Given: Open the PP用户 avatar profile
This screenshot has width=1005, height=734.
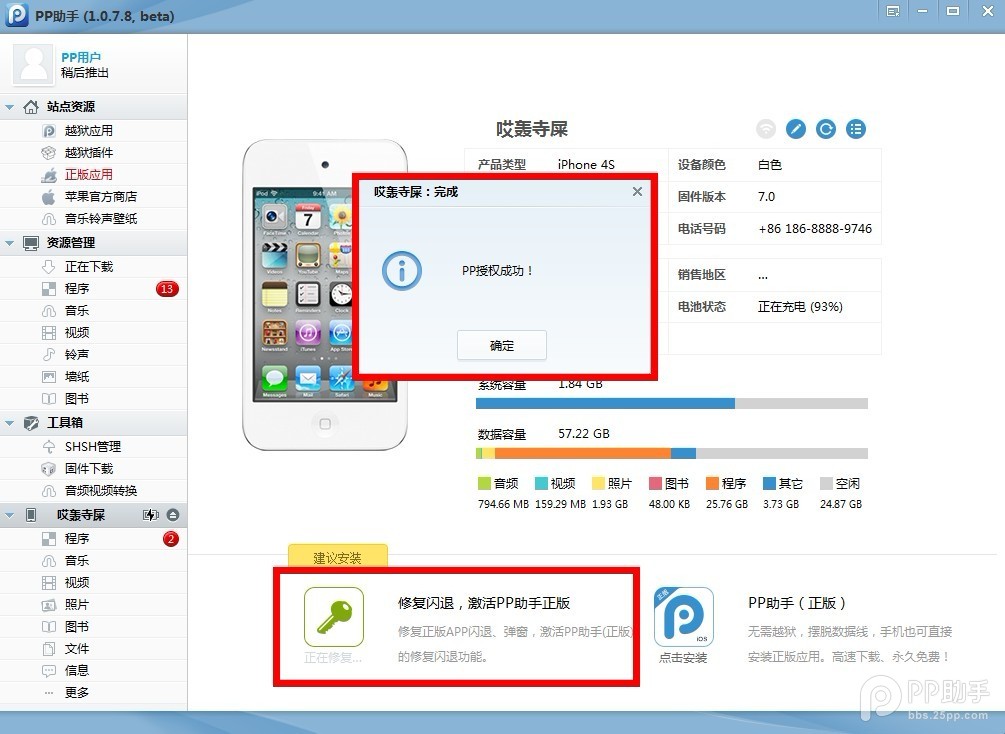Looking at the screenshot, I should tap(33, 65).
